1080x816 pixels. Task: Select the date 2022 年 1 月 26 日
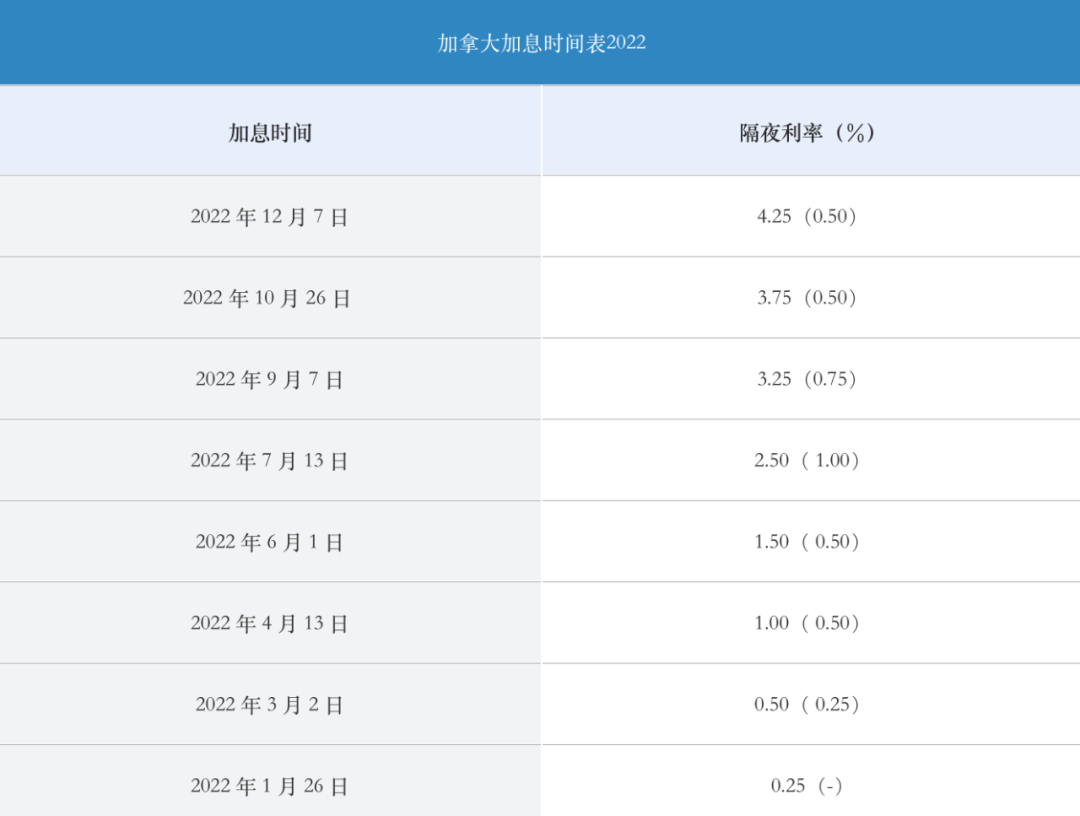(x=269, y=785)
